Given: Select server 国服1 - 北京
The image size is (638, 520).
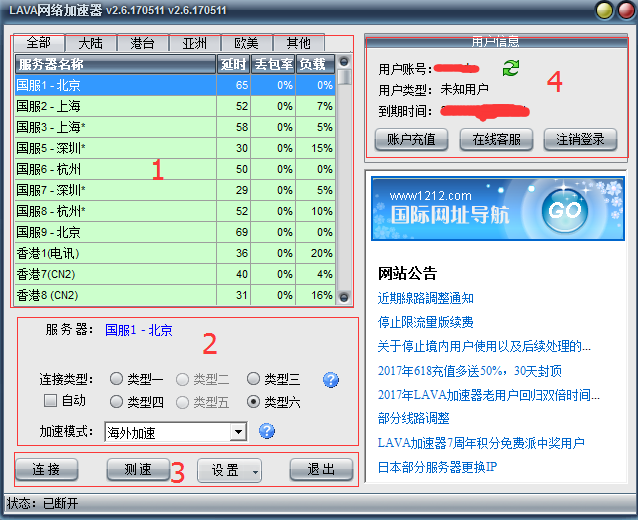Looking at the screenshot, I should [175, 85].
